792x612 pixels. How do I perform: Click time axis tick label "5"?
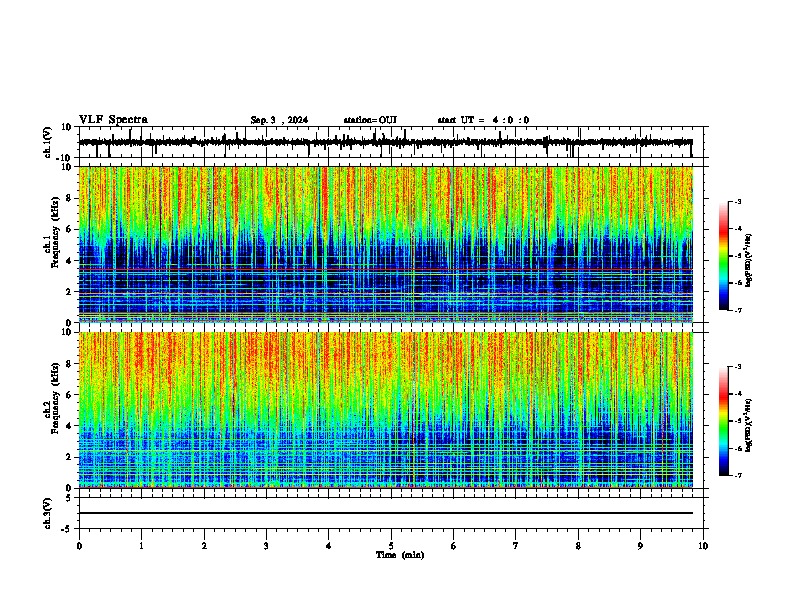(x=391, y=546)
